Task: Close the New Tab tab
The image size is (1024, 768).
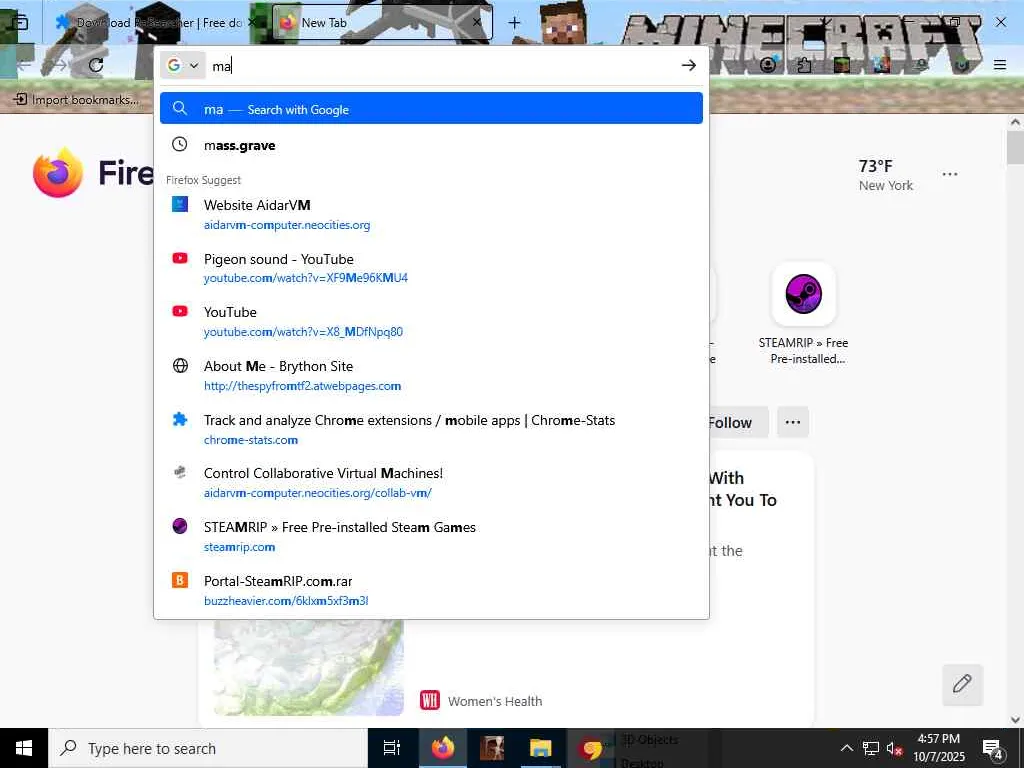Action: pyautogui.click(x=477, y=23)
